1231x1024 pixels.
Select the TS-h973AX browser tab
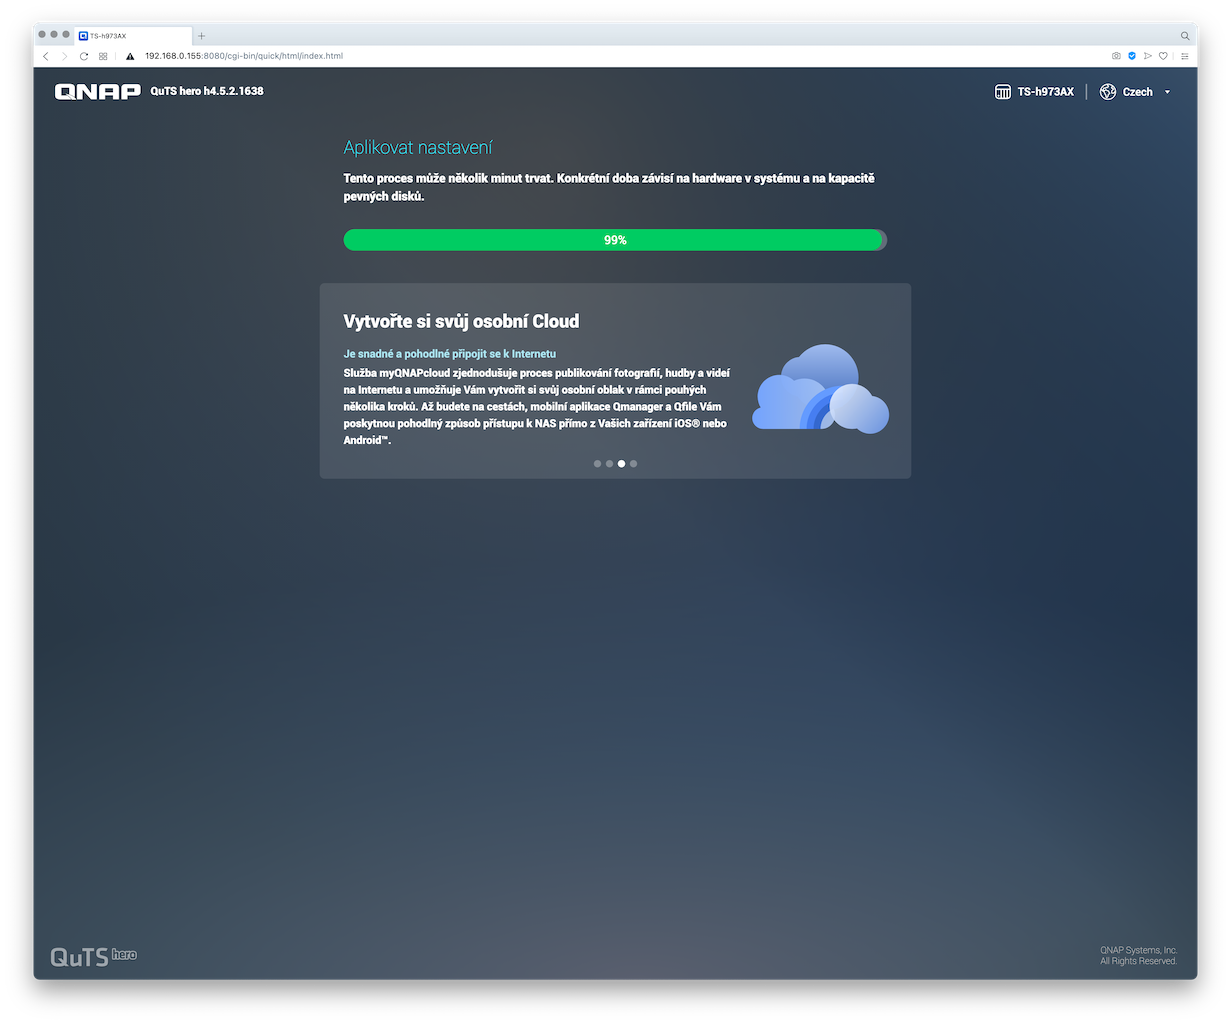(x=130, y=35)
